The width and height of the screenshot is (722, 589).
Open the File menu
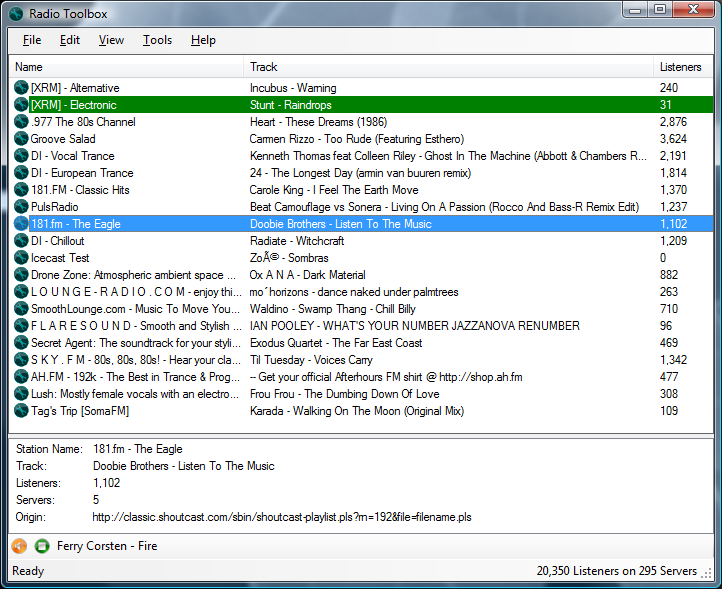(x=32, y=40)
